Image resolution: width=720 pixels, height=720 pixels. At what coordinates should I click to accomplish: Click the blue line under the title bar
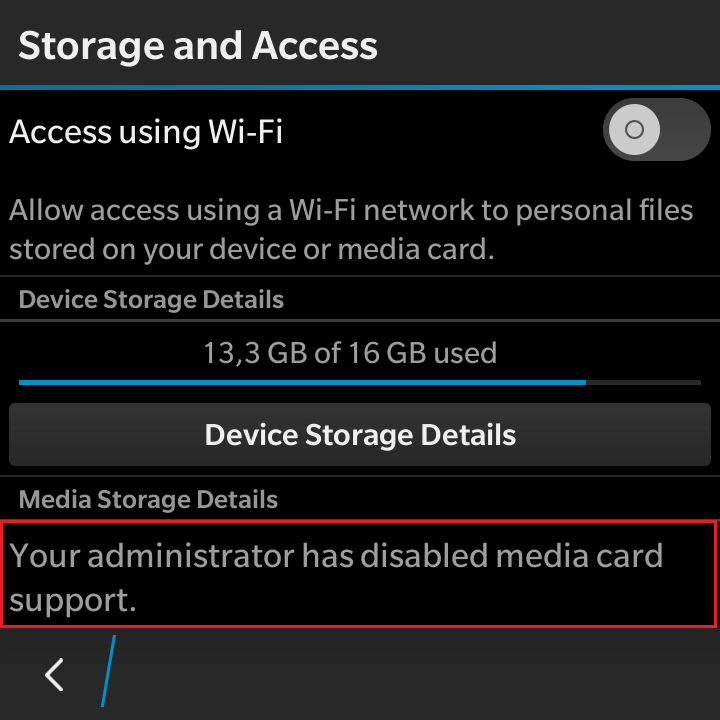(x=360, y=87)
